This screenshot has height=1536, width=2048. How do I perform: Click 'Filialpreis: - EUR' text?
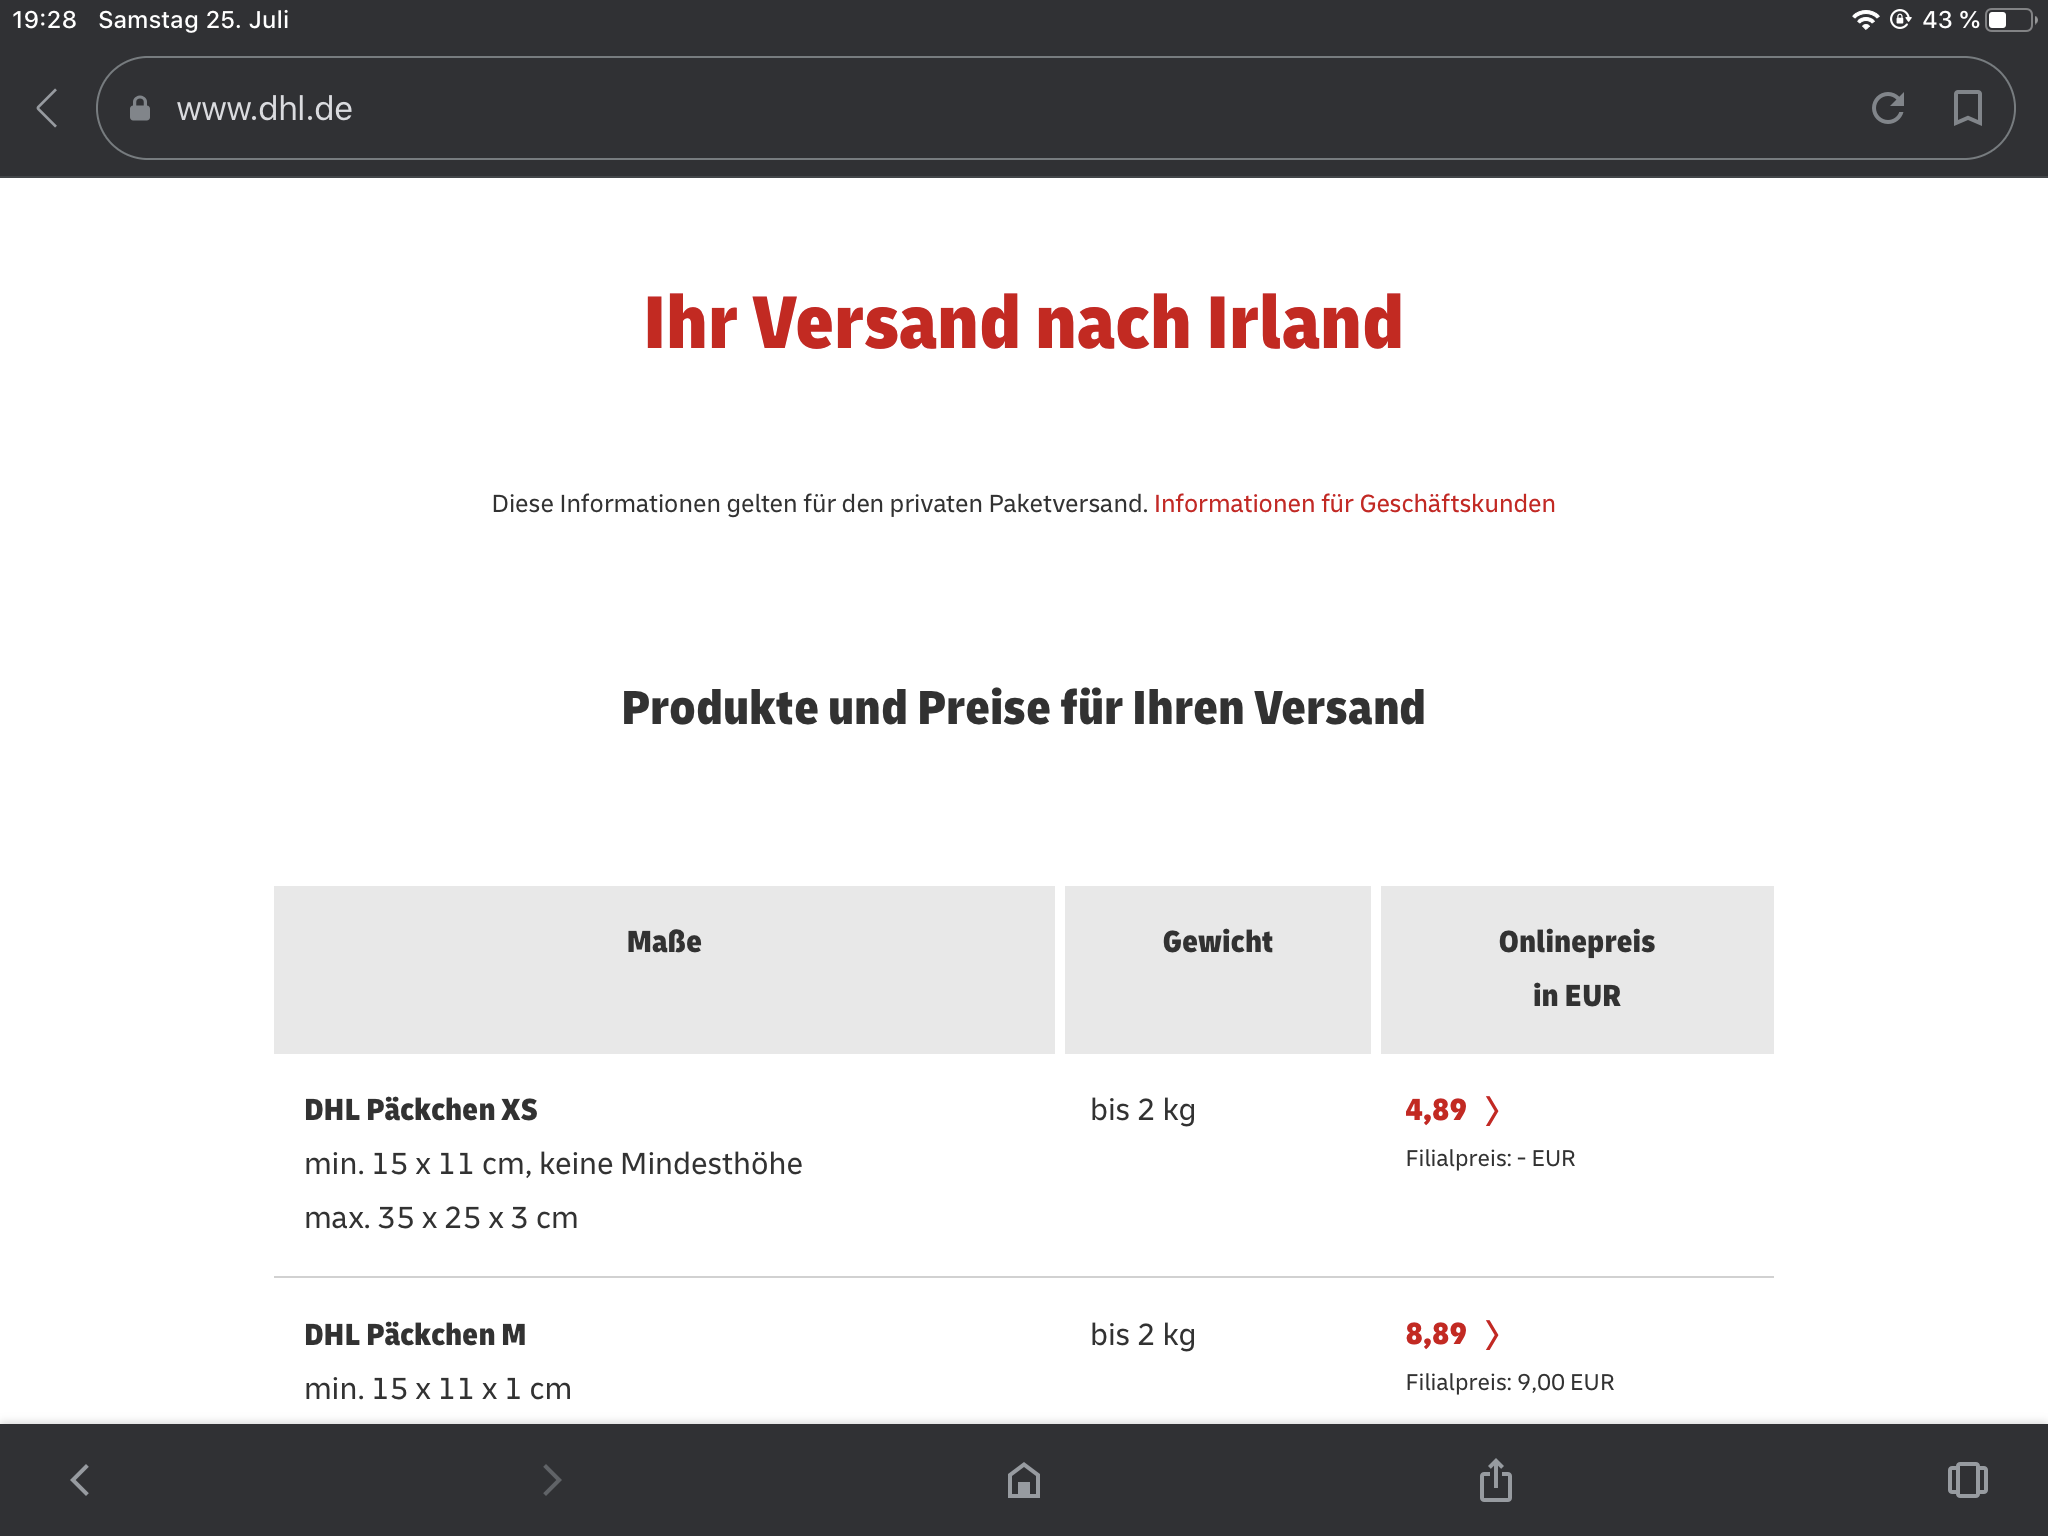[x=1490, y=1158]
